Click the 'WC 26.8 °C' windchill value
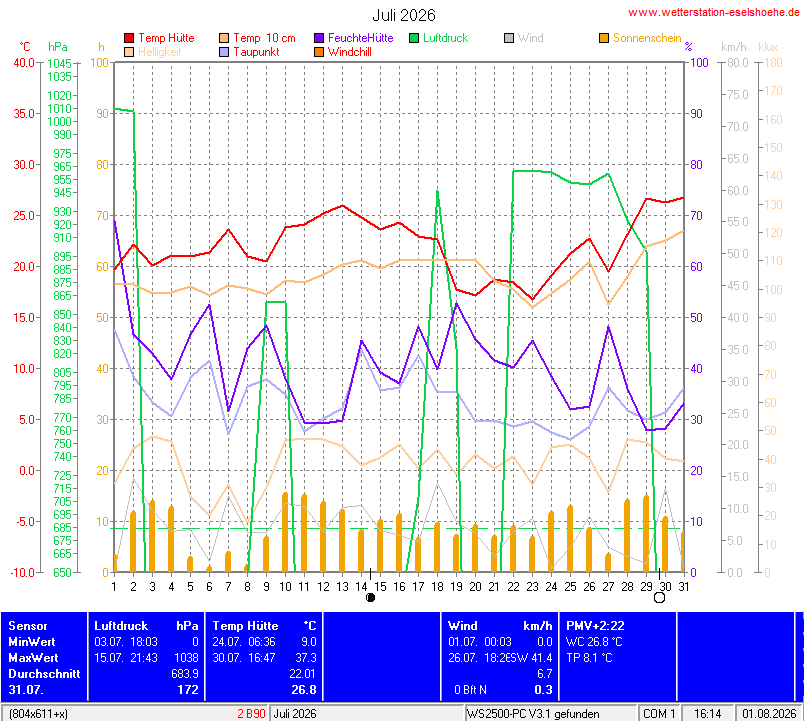Image resolution: width=804 pixels, height=721 pixels. pos(594,642)
